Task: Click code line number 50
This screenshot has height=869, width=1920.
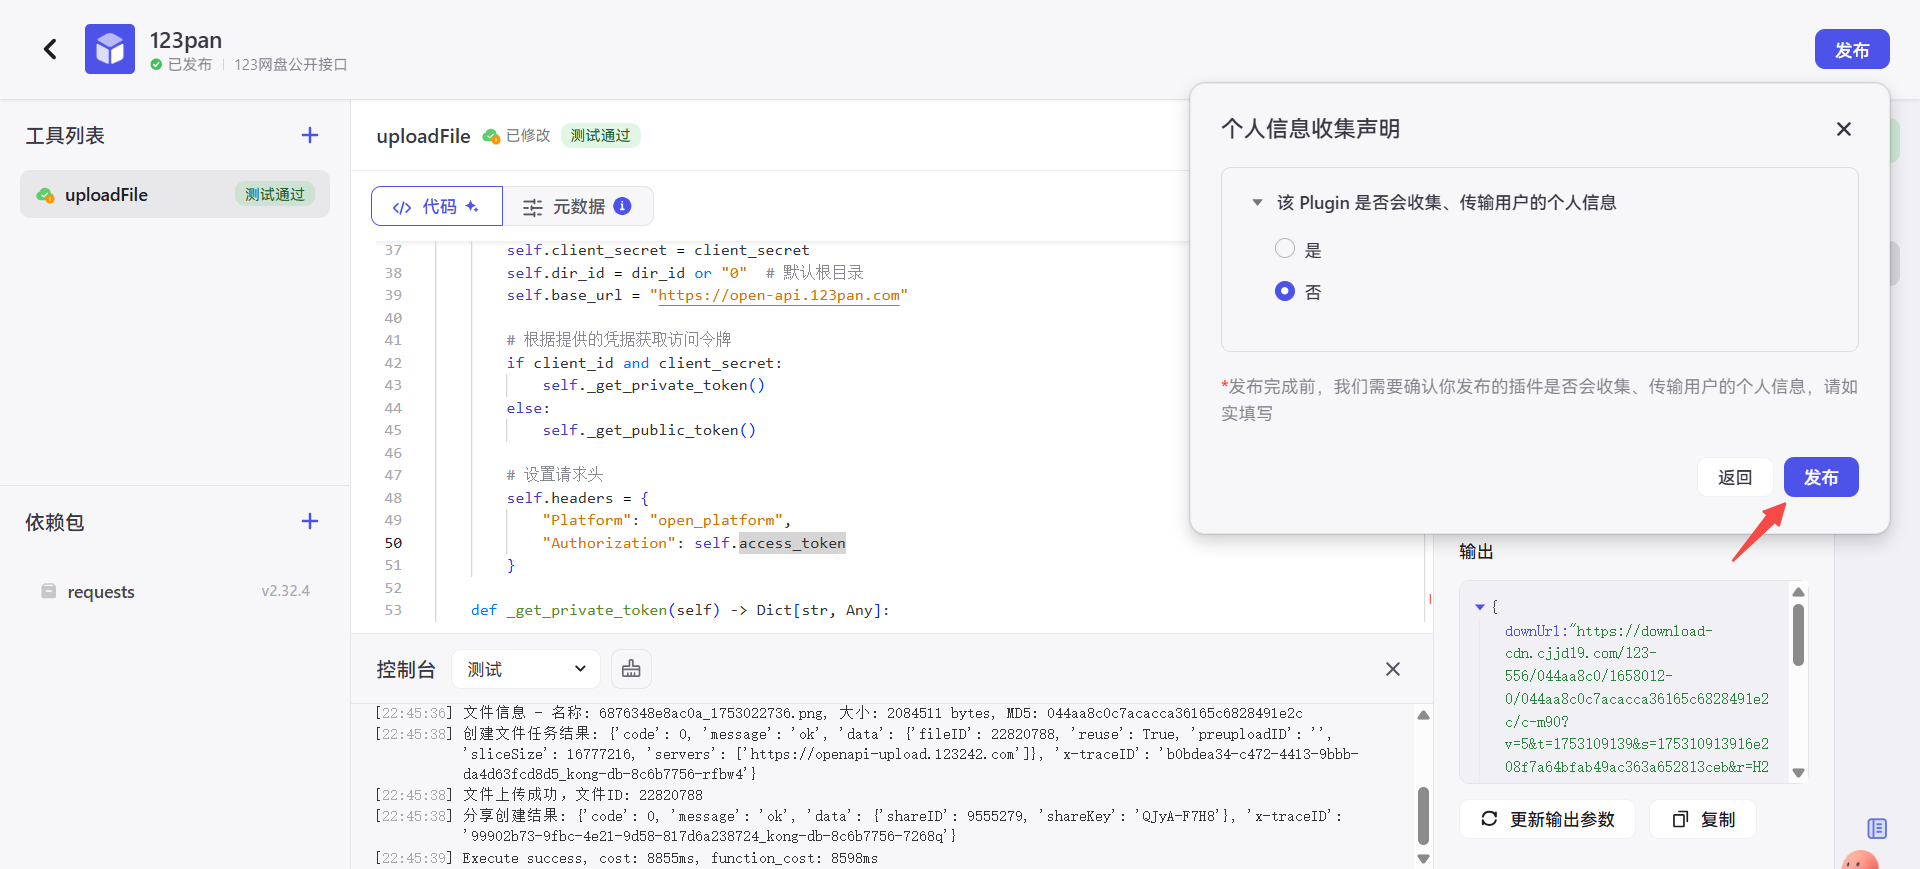Action: [393, 543]
